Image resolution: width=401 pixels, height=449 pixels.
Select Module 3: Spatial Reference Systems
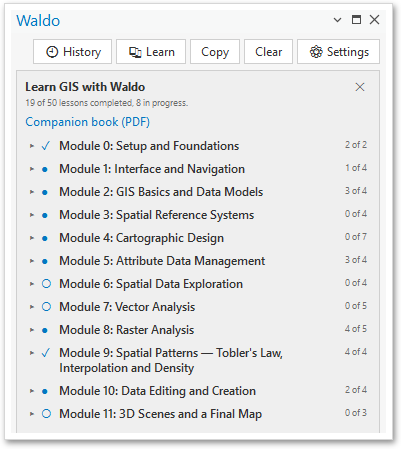tap(157, 215)
